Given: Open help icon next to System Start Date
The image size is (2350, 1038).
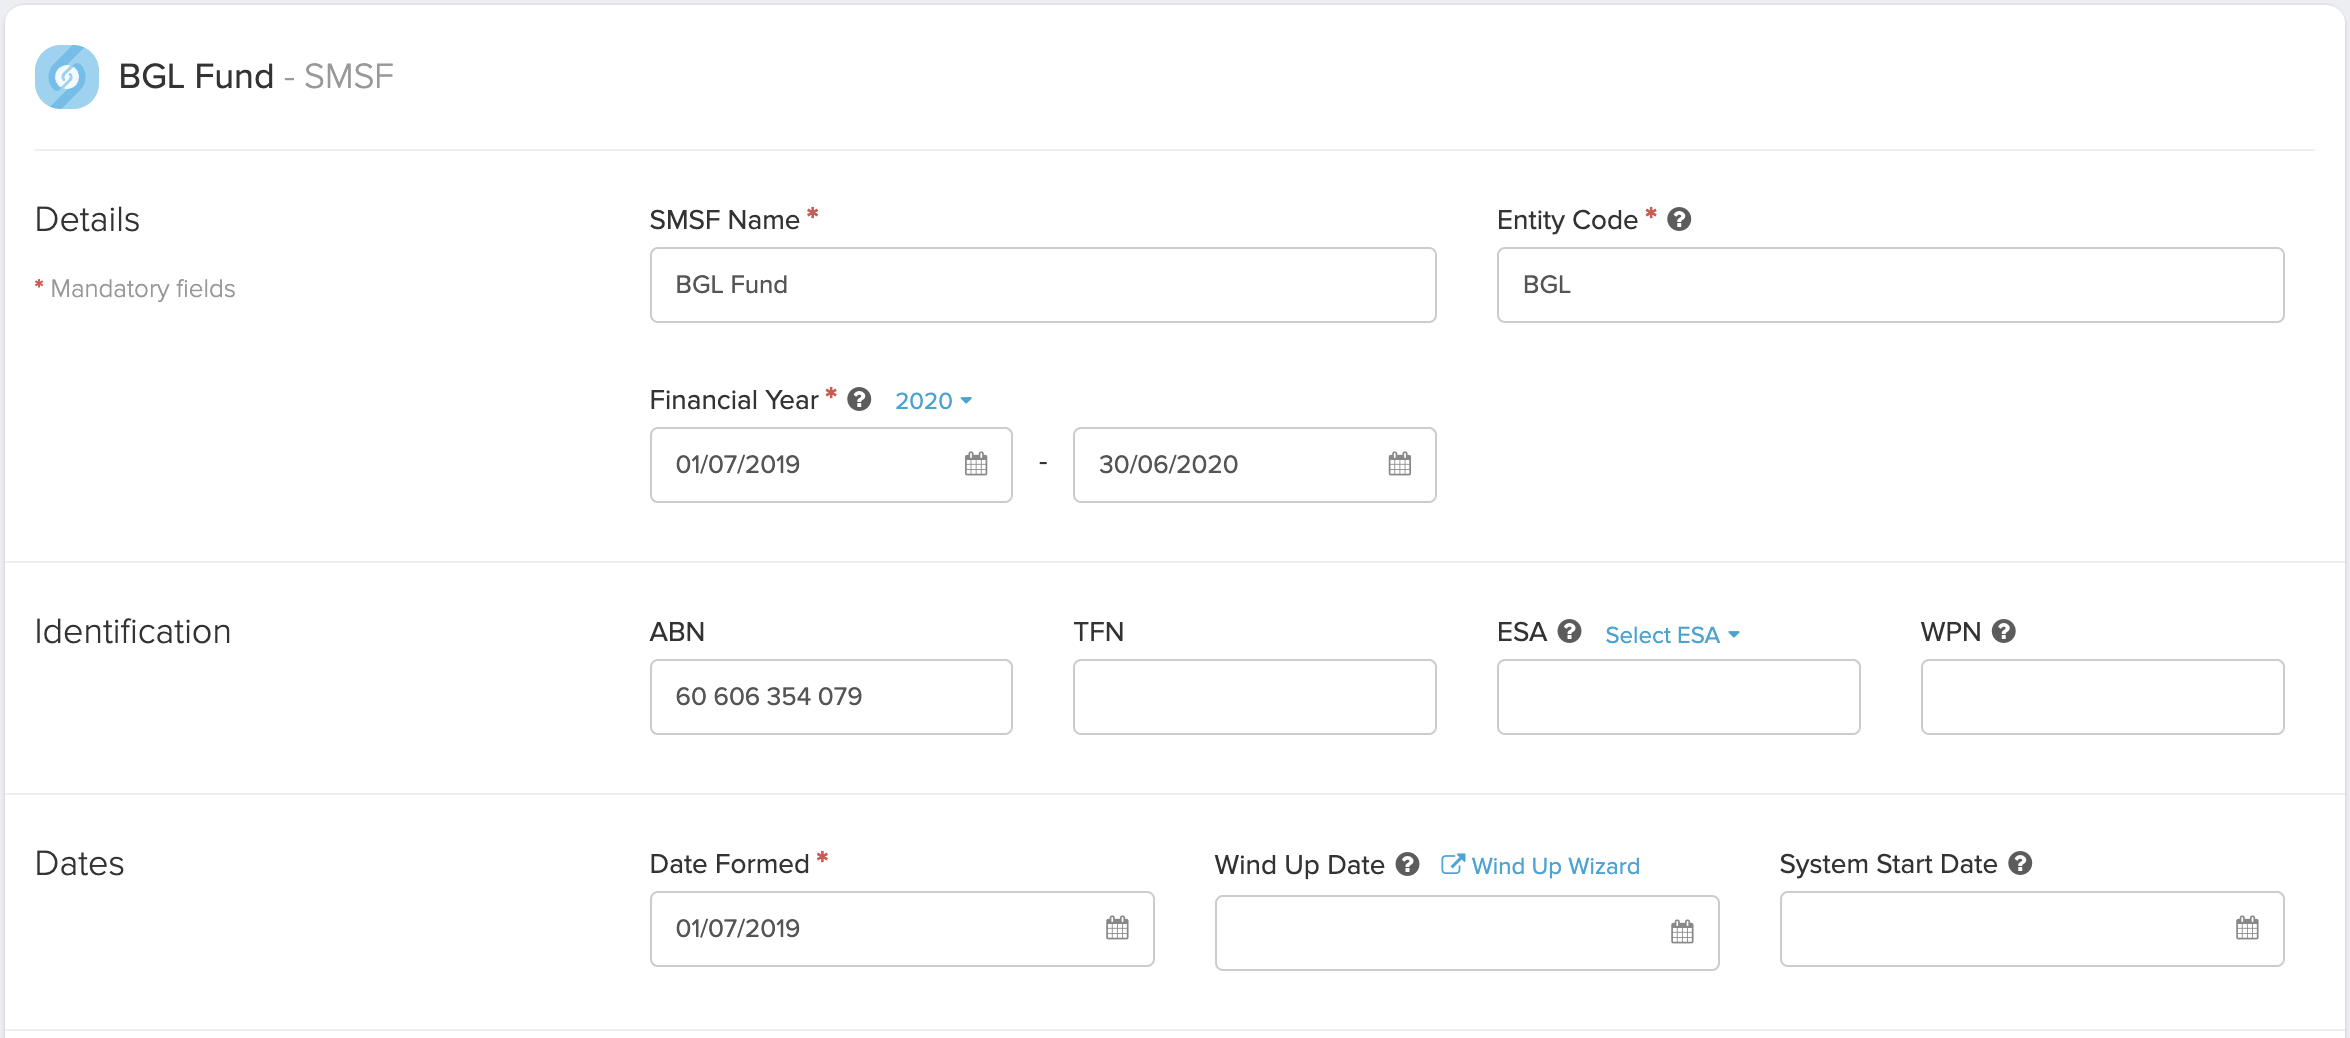Looking at the screenshot, I should click(2020, 863).
